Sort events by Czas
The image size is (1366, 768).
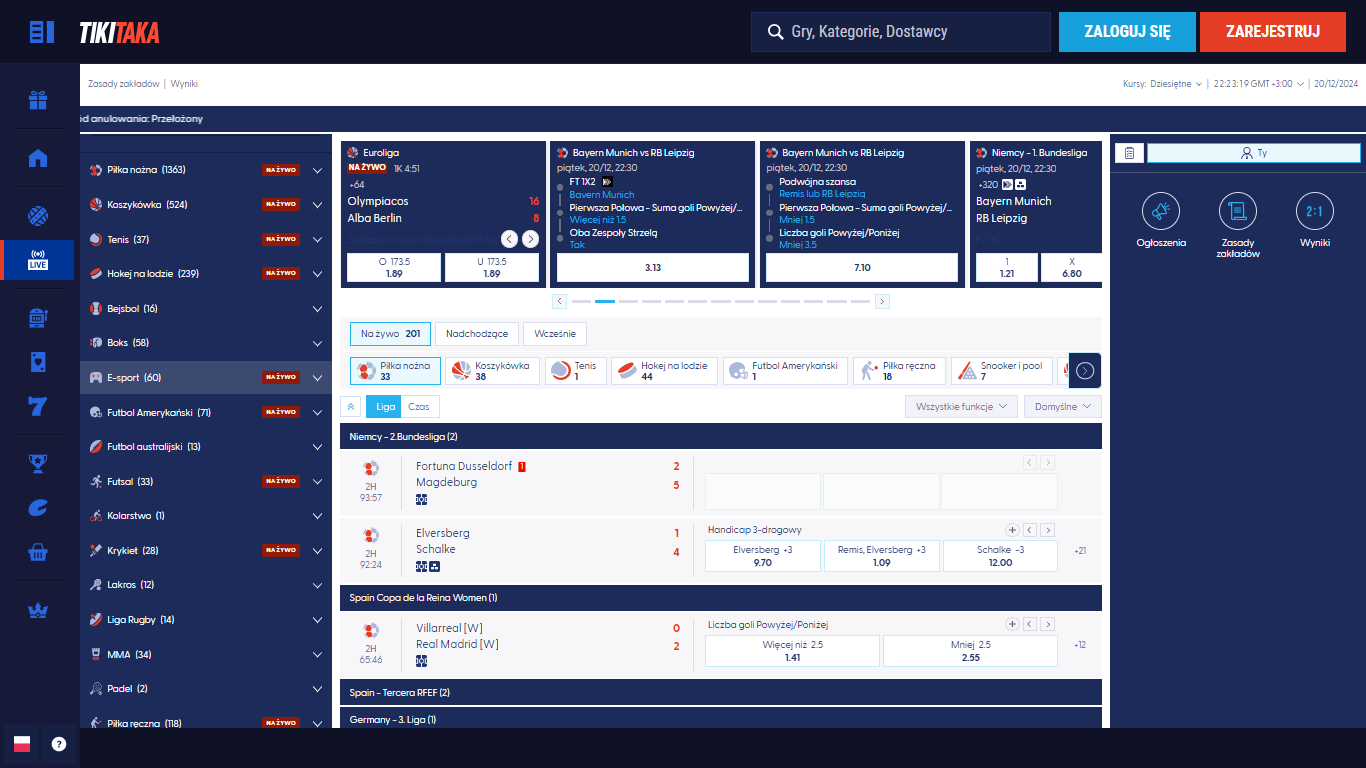pyautogui.click(x=420, y=406)
